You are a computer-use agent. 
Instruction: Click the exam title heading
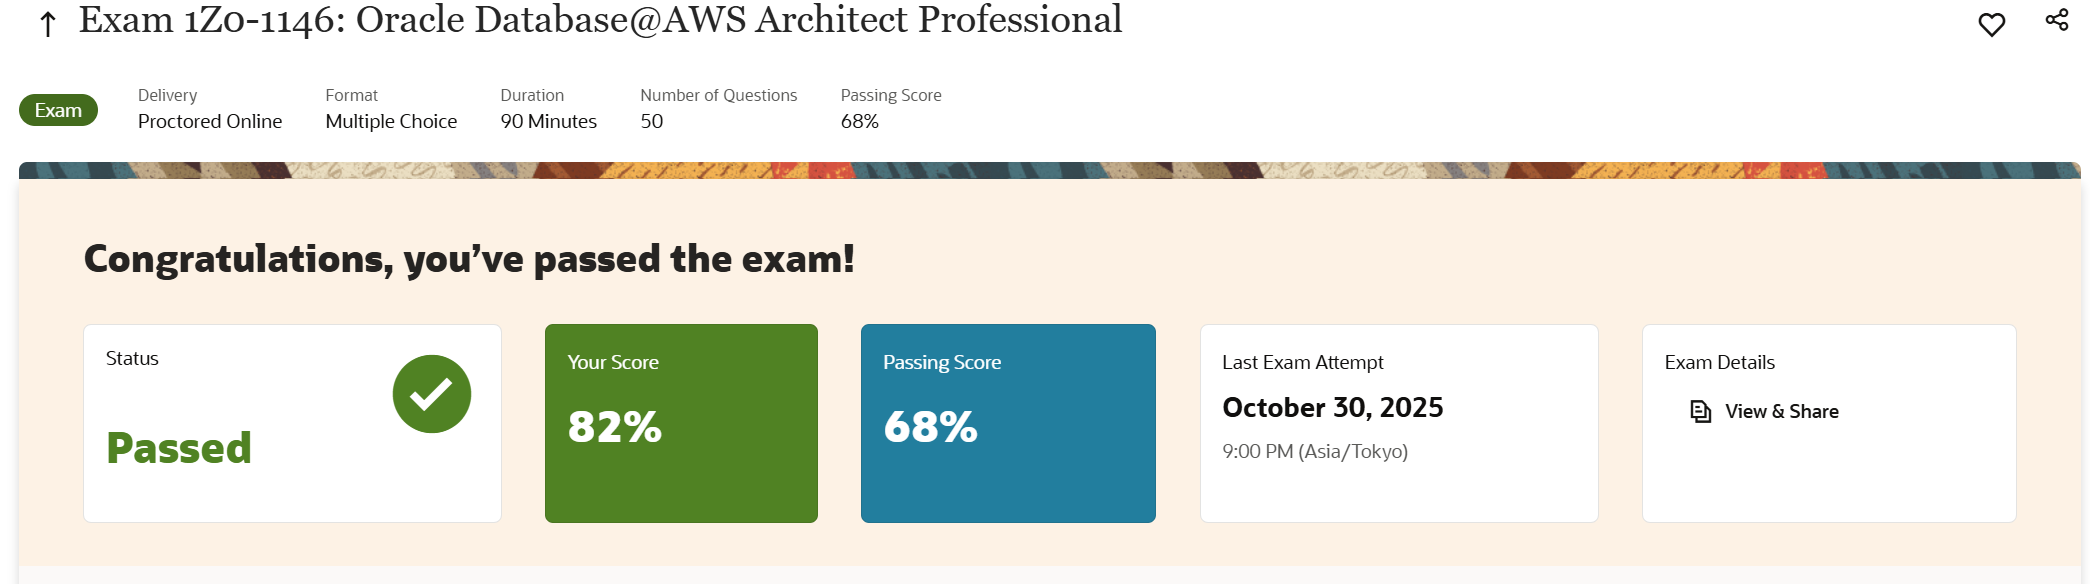coord(600,20)
